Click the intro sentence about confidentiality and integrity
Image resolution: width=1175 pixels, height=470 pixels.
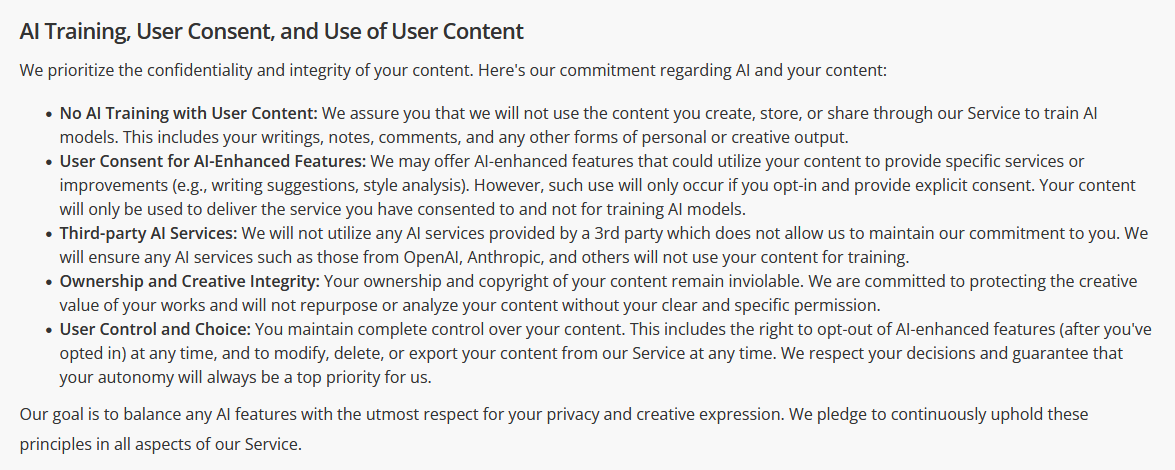(453, 71)
